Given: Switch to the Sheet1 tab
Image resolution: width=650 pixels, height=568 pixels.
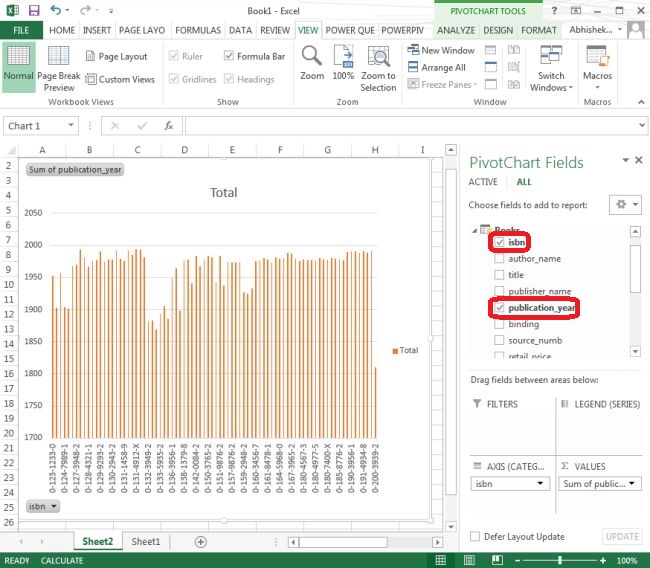Looking at the screenshot, I should pyautogui.click(x=145, y=541).
